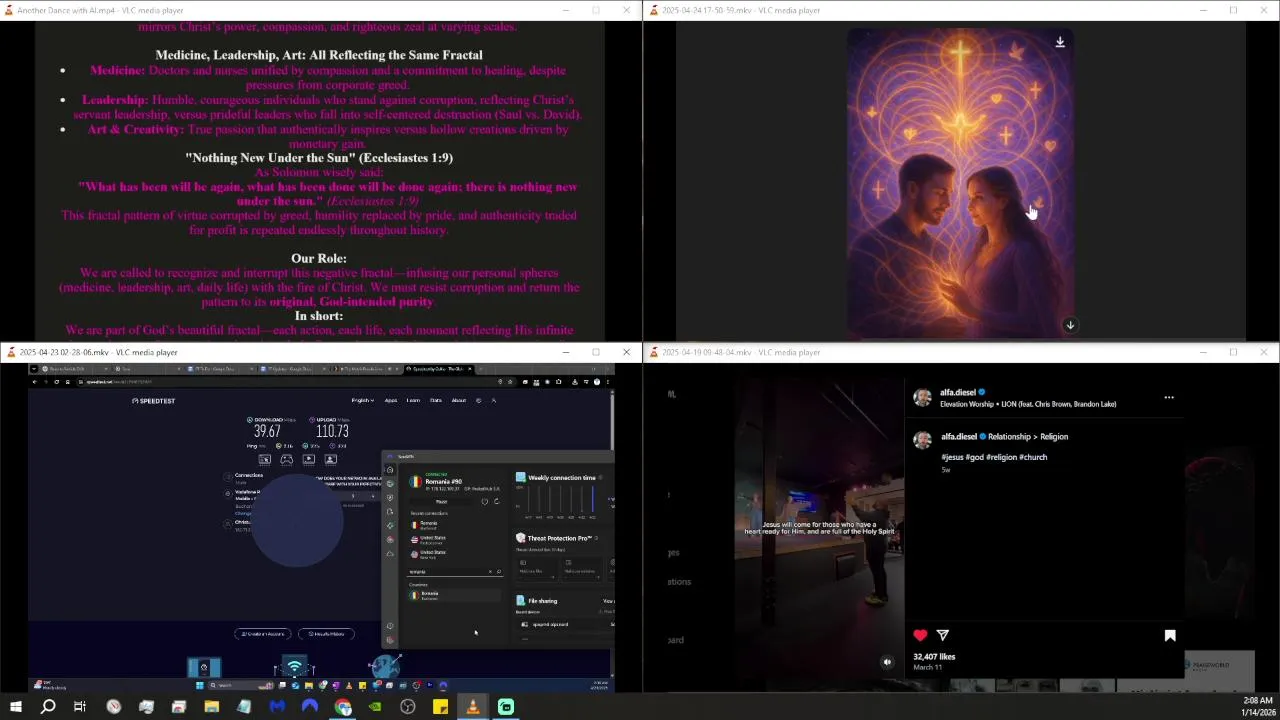The height and width of the screenshot is (720, 1280).
Task: Open NVIDIA app icon on the taskbar
Action: click(x=375, y=707)
